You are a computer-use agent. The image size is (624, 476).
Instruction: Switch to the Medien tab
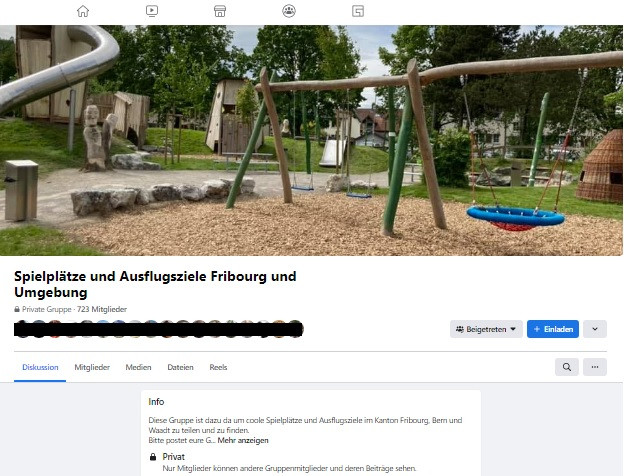click(138, 367)
